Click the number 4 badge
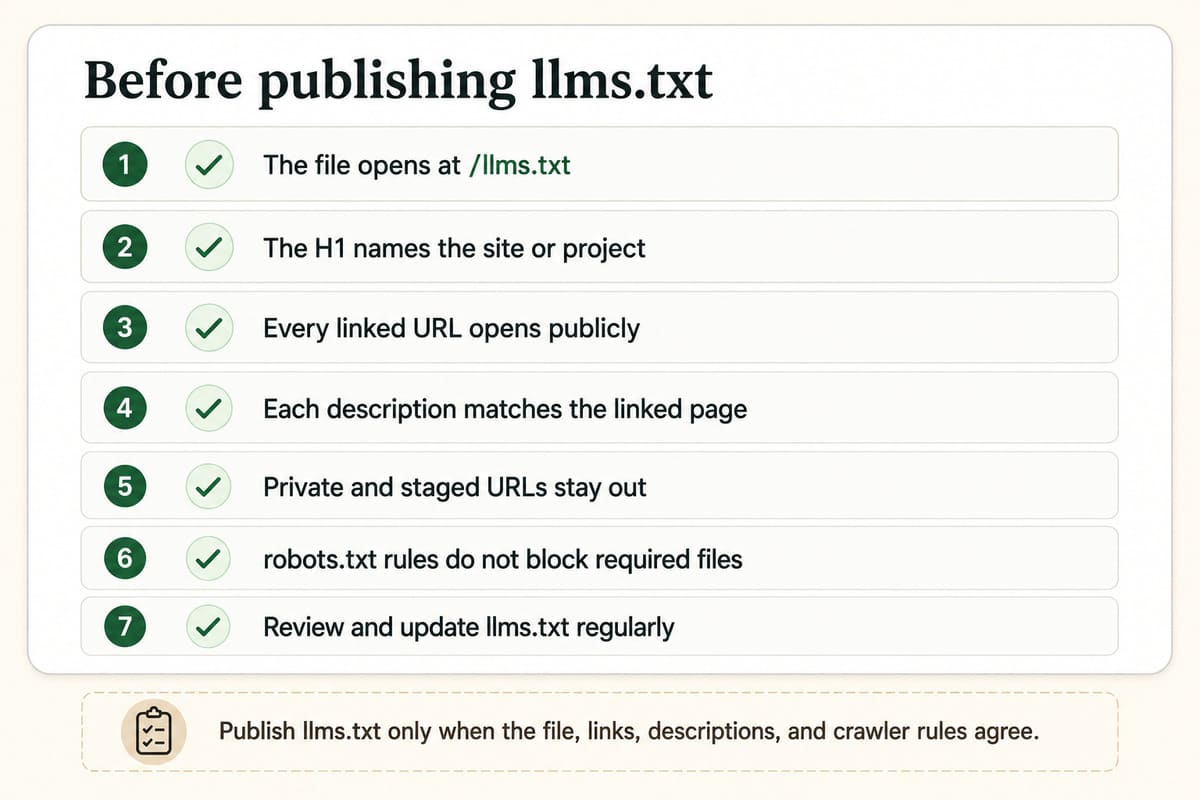 click(124, 408)
